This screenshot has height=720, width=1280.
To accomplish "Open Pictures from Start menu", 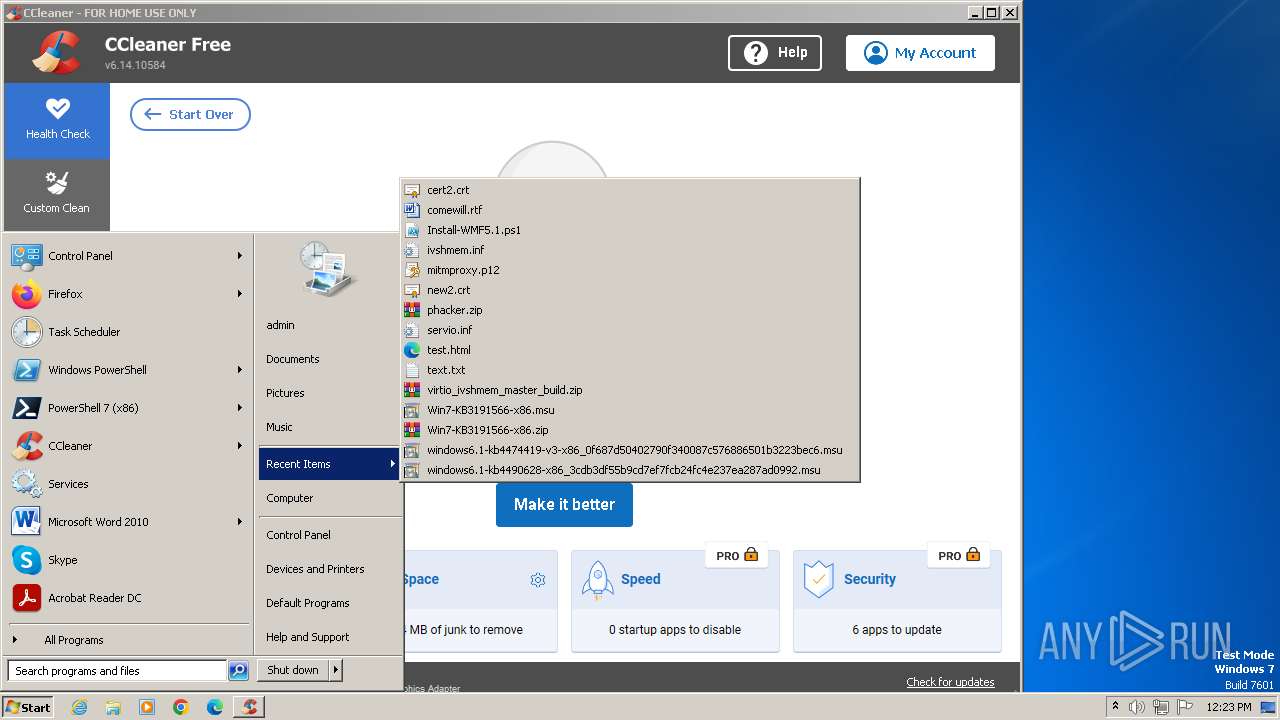I will (x=330, y=393).
